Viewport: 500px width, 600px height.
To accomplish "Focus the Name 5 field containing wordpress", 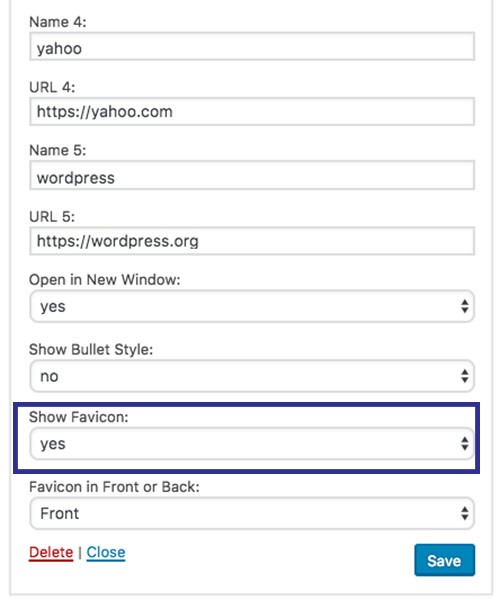I will 252,176.
